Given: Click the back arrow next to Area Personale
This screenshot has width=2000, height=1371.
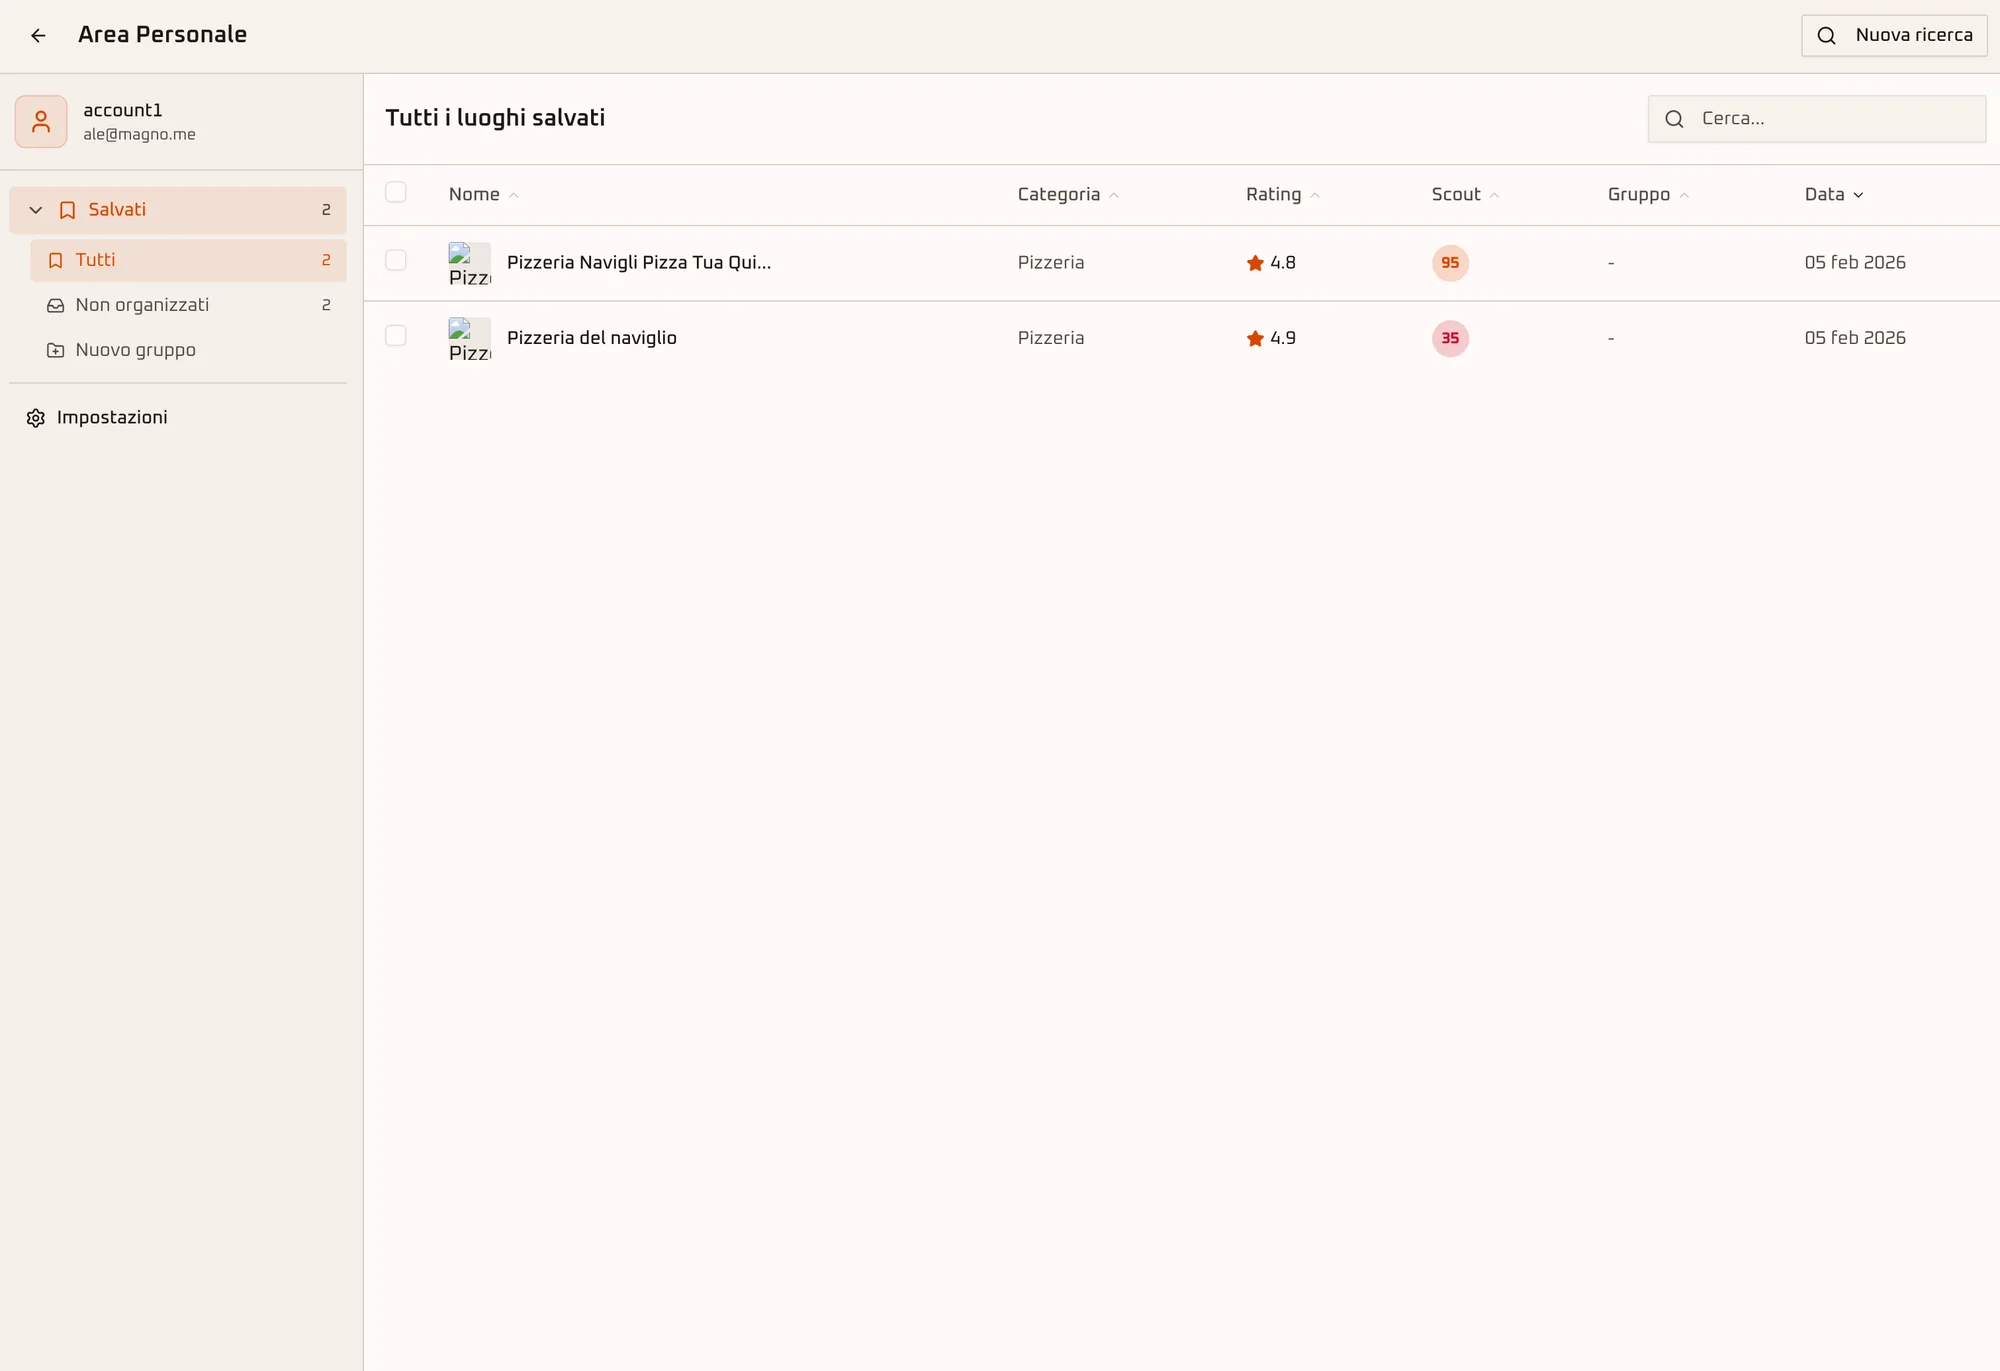Looking at the screenshot, I should (38, 36).
